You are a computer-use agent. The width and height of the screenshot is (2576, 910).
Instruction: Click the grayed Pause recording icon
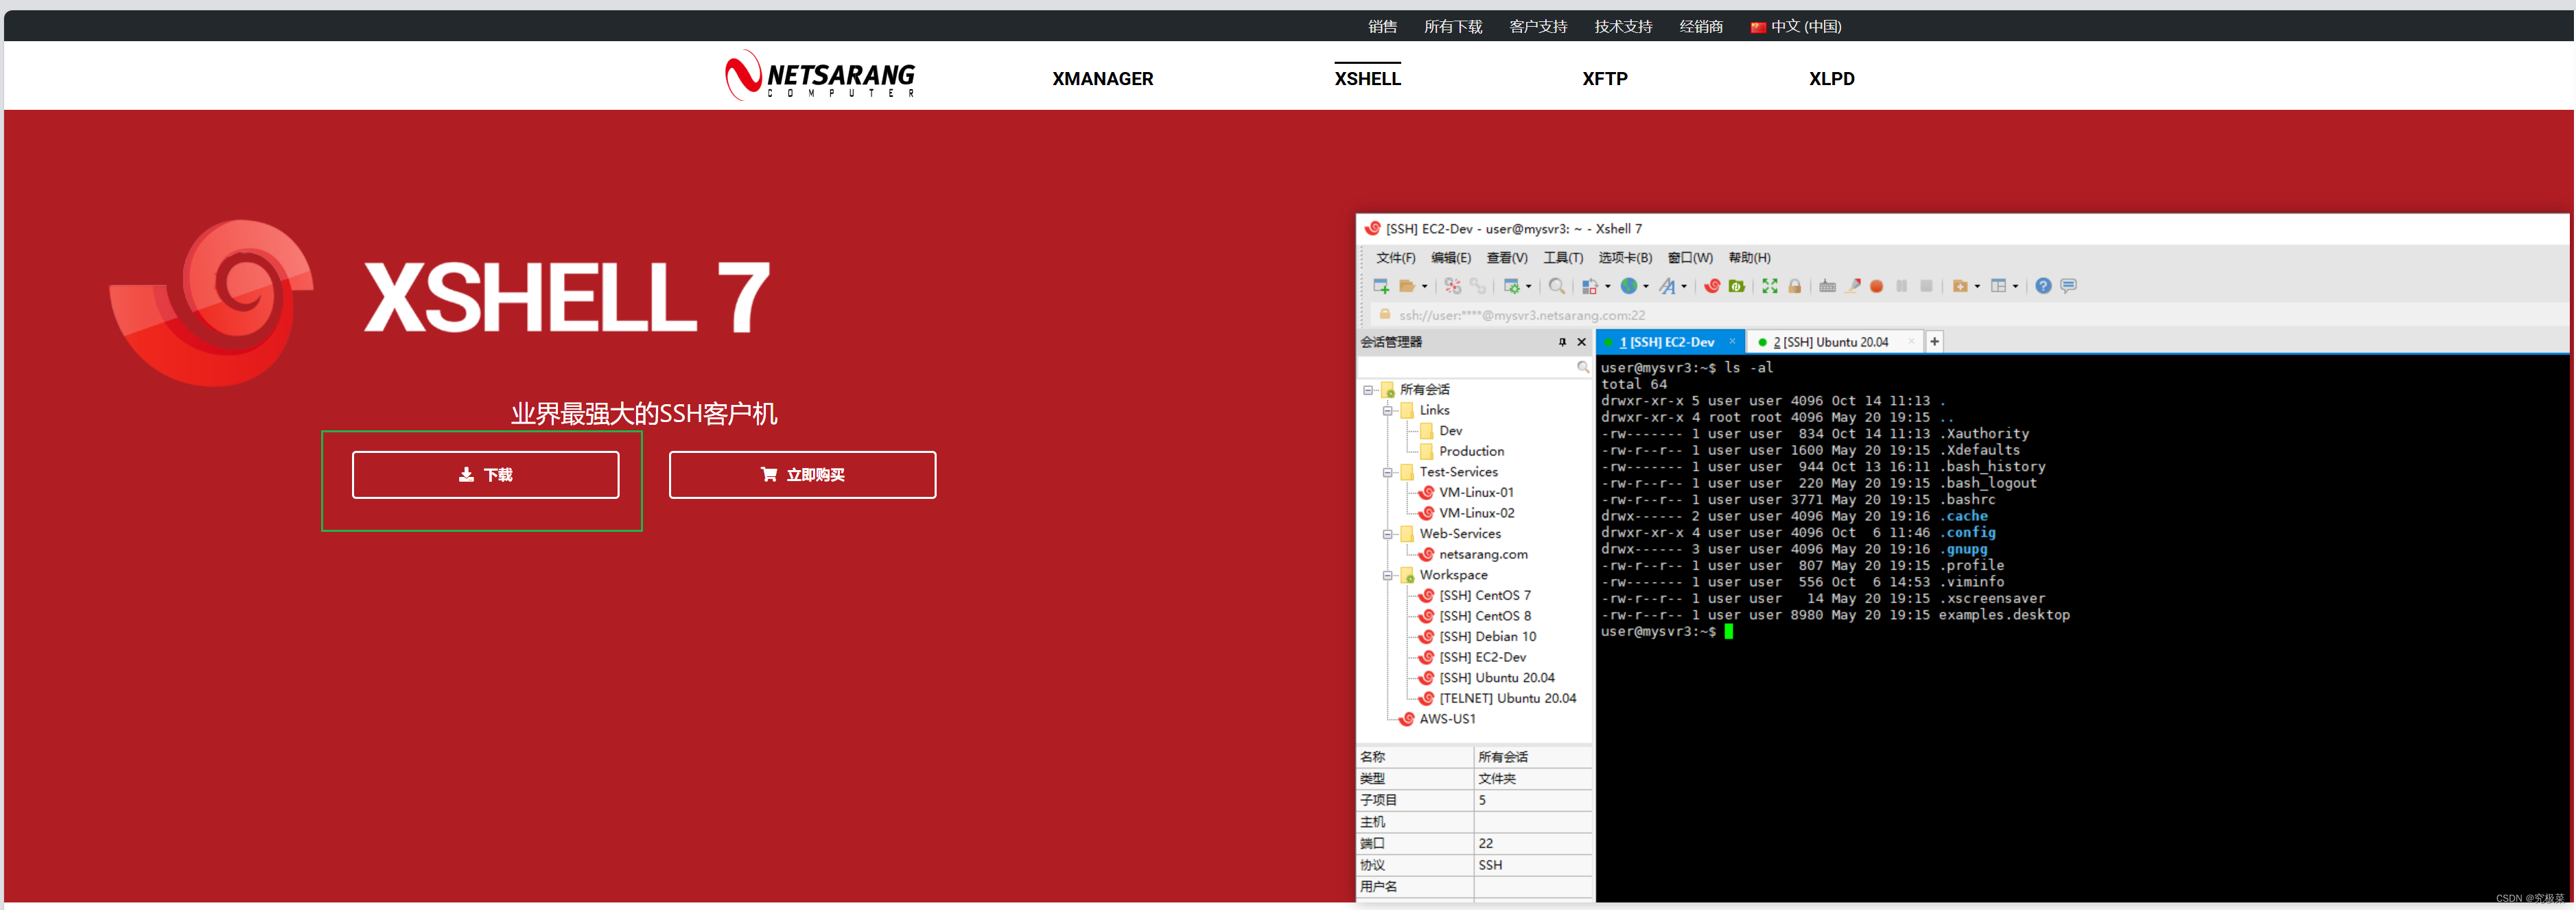[1902, 286]
